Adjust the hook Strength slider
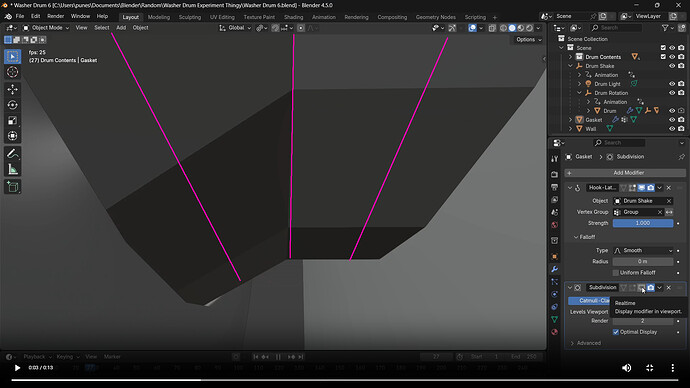690x388 pixels. tap(643, 223)
